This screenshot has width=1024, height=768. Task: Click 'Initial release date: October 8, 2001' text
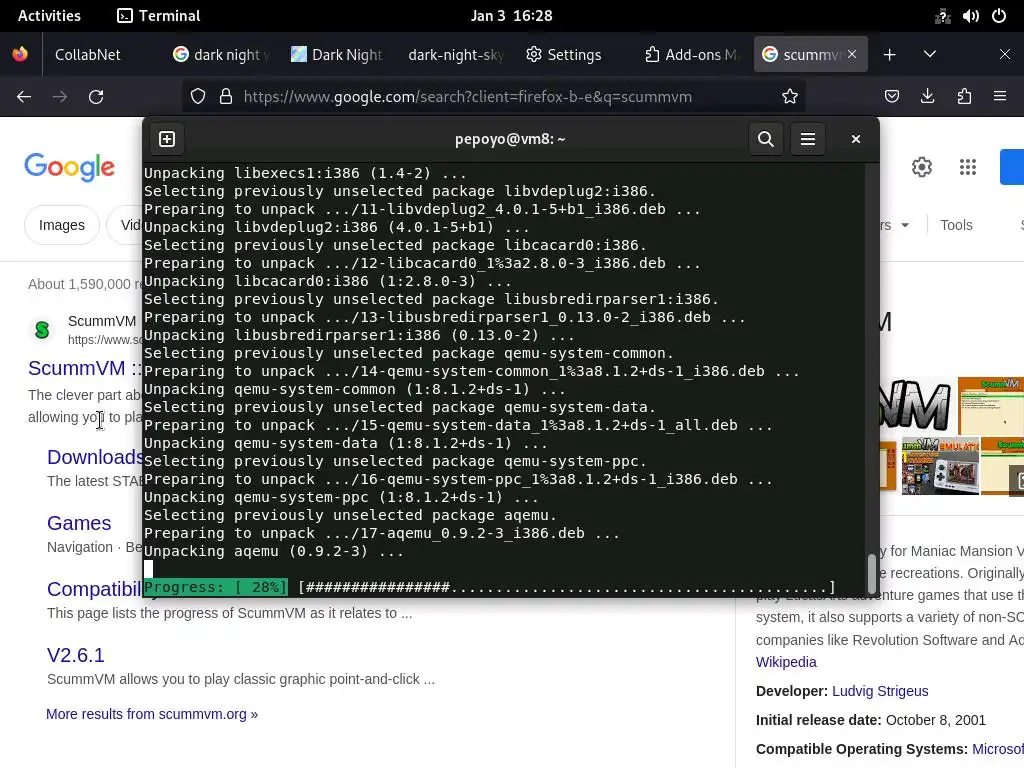coord(871,720)
